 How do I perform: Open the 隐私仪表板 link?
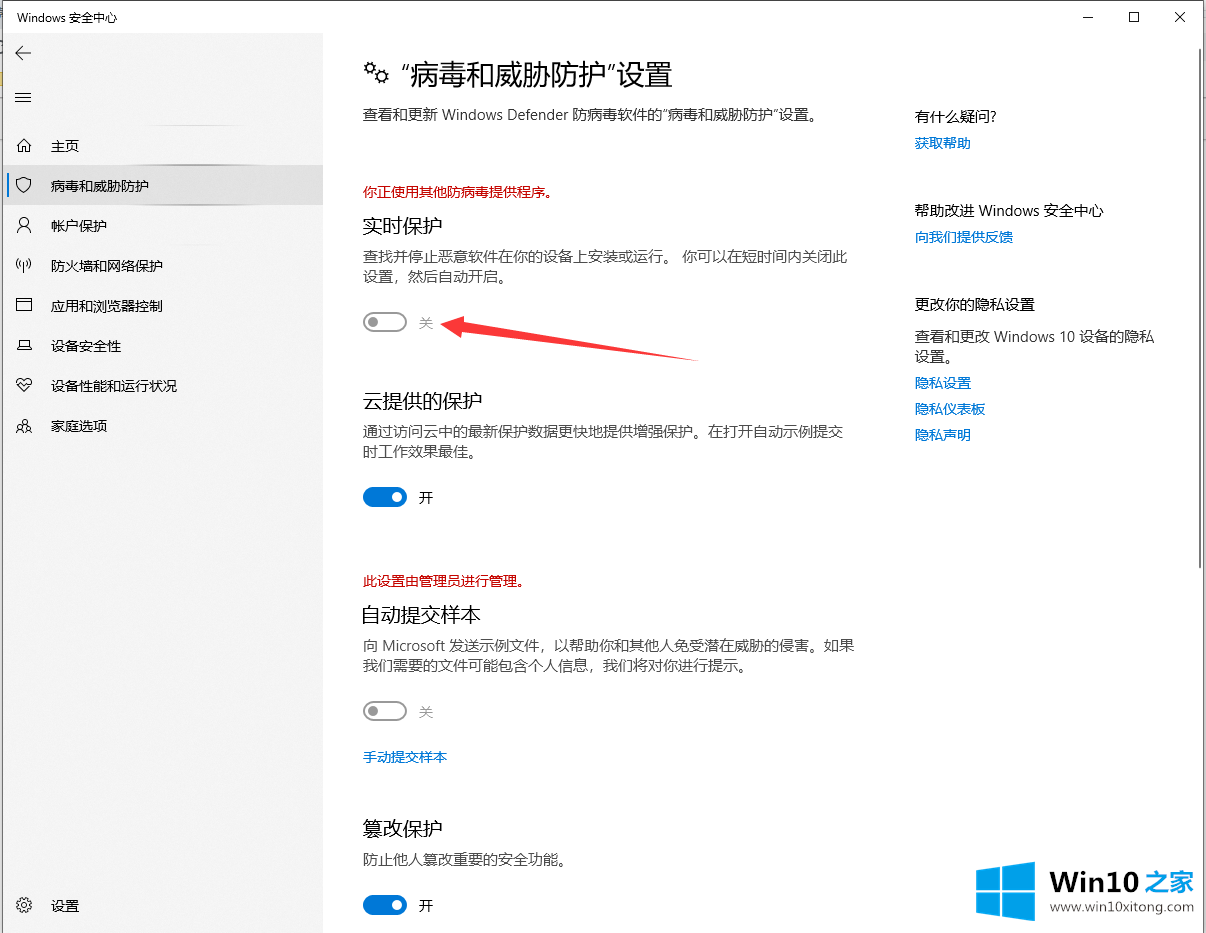[950, 409]
